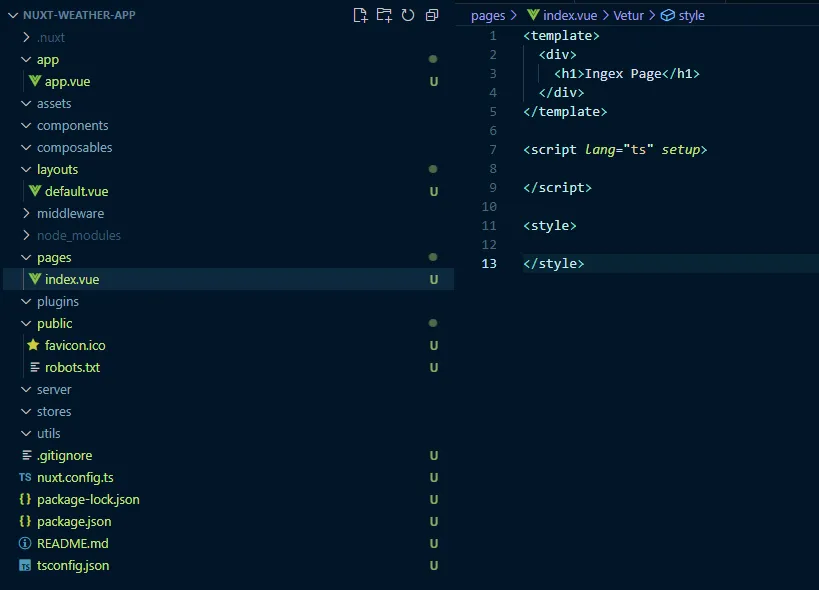Click the info icon beside README.md
Image resolution: width=819 pixels, height=590 pixels.
[25, 543]
